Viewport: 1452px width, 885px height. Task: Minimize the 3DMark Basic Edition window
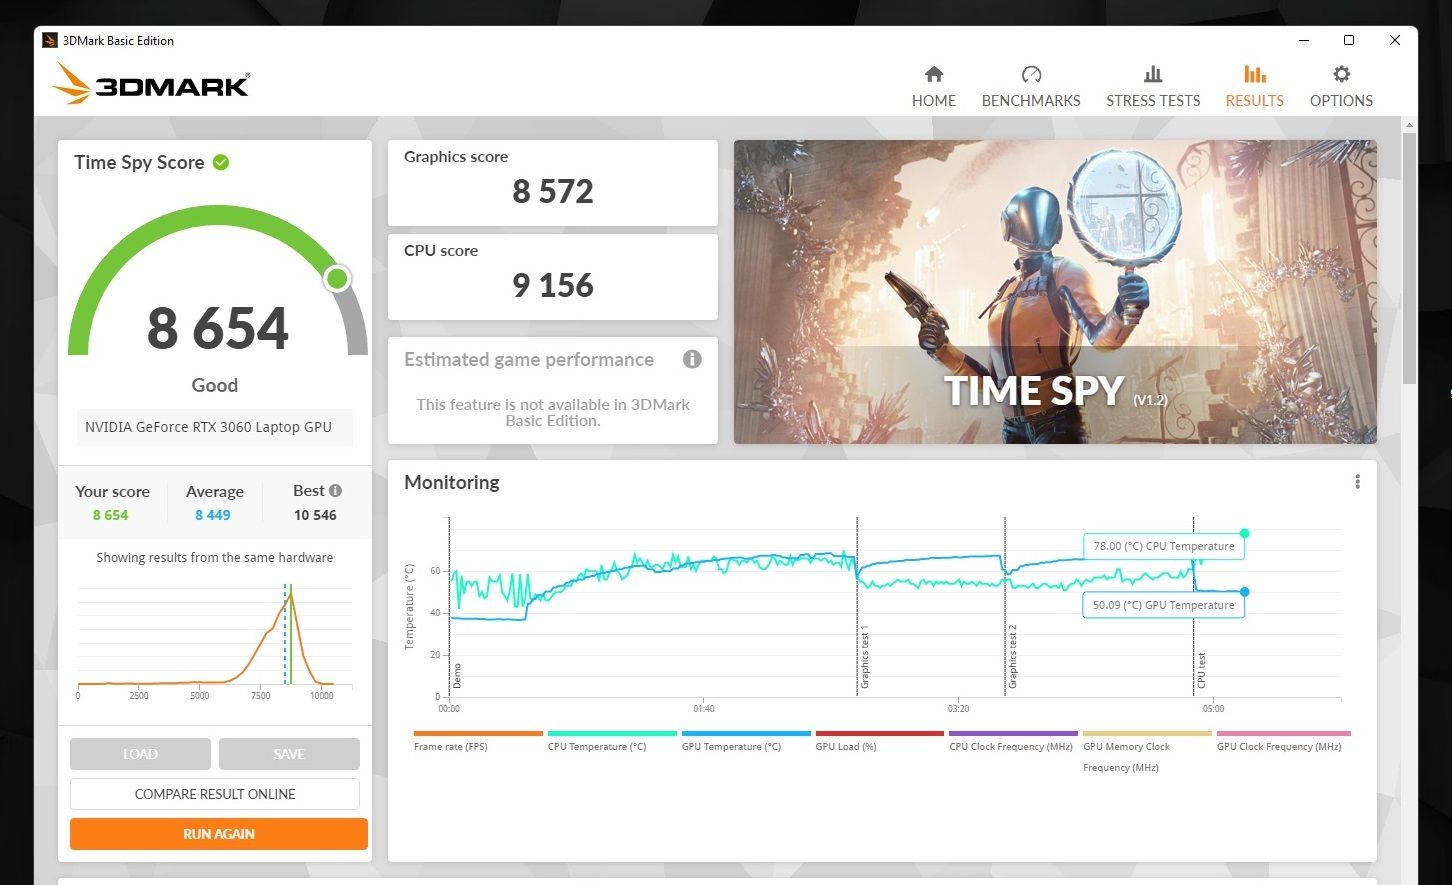[1304, 40]
